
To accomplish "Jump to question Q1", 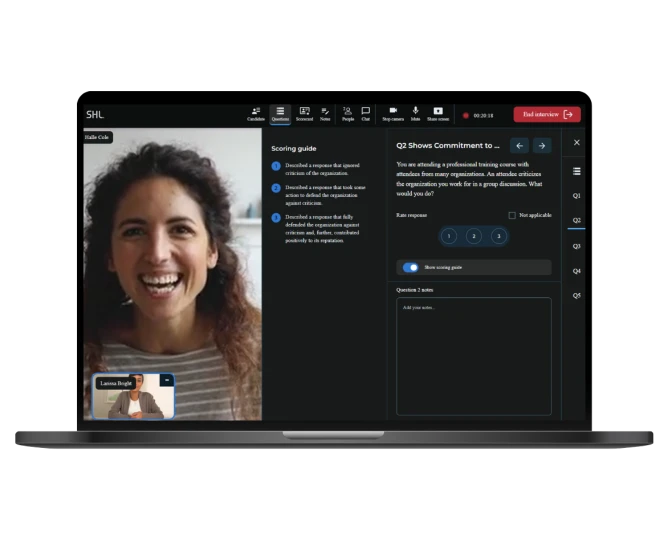I will (576, 195).
